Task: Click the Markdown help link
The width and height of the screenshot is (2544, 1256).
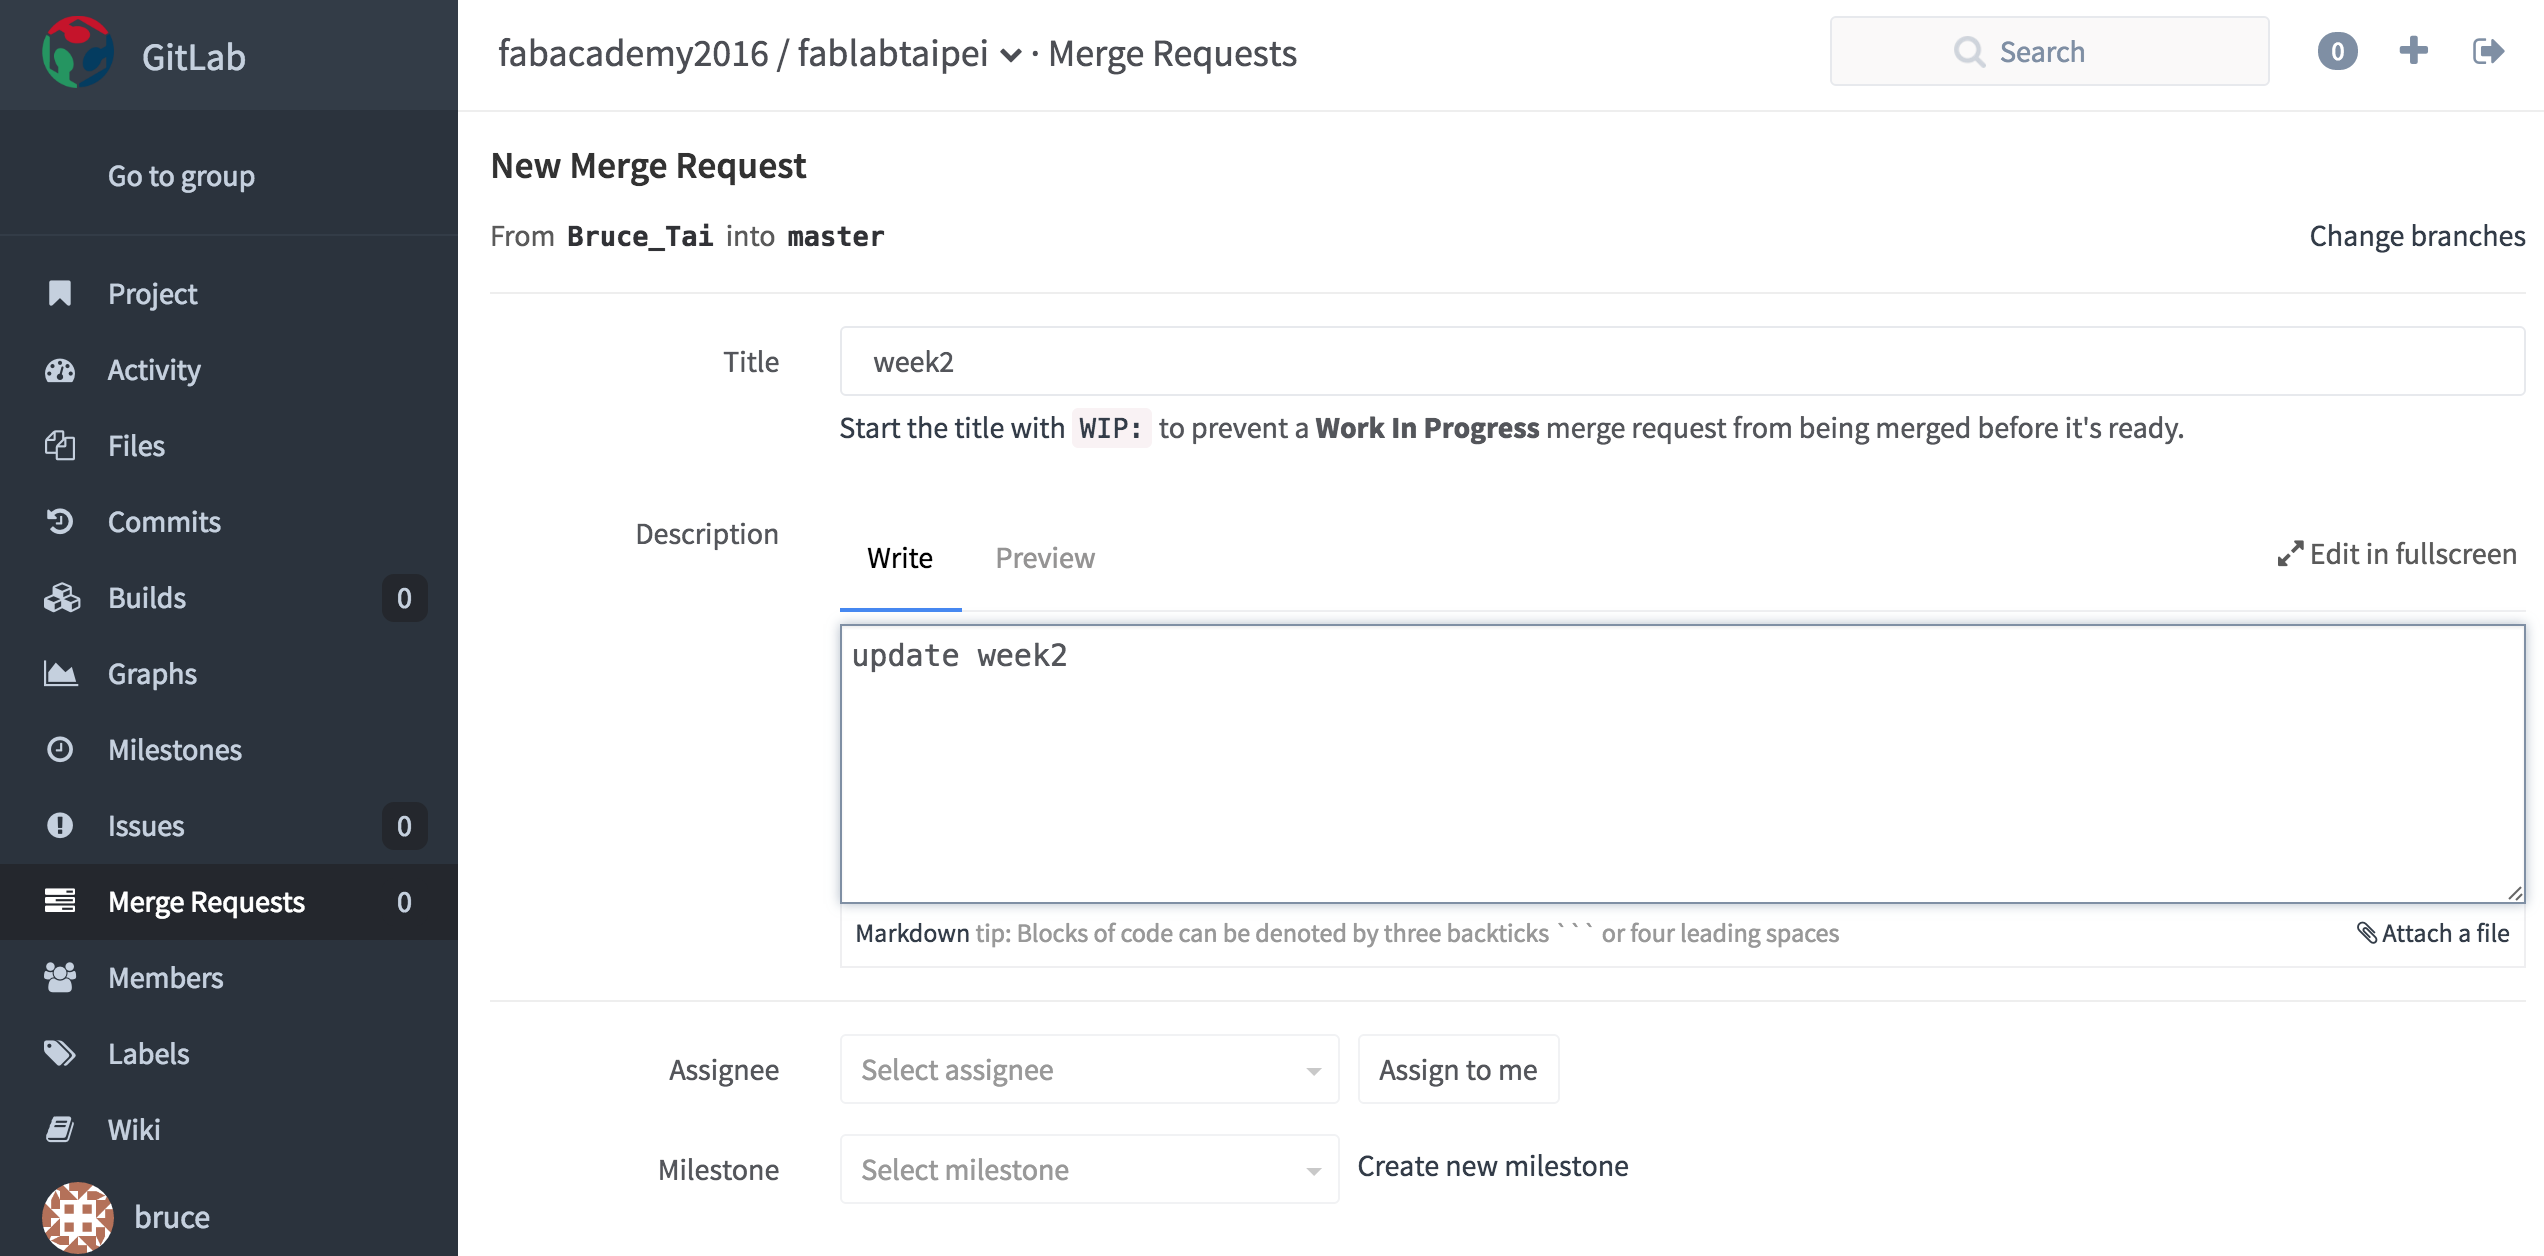Action: (912, 933)
